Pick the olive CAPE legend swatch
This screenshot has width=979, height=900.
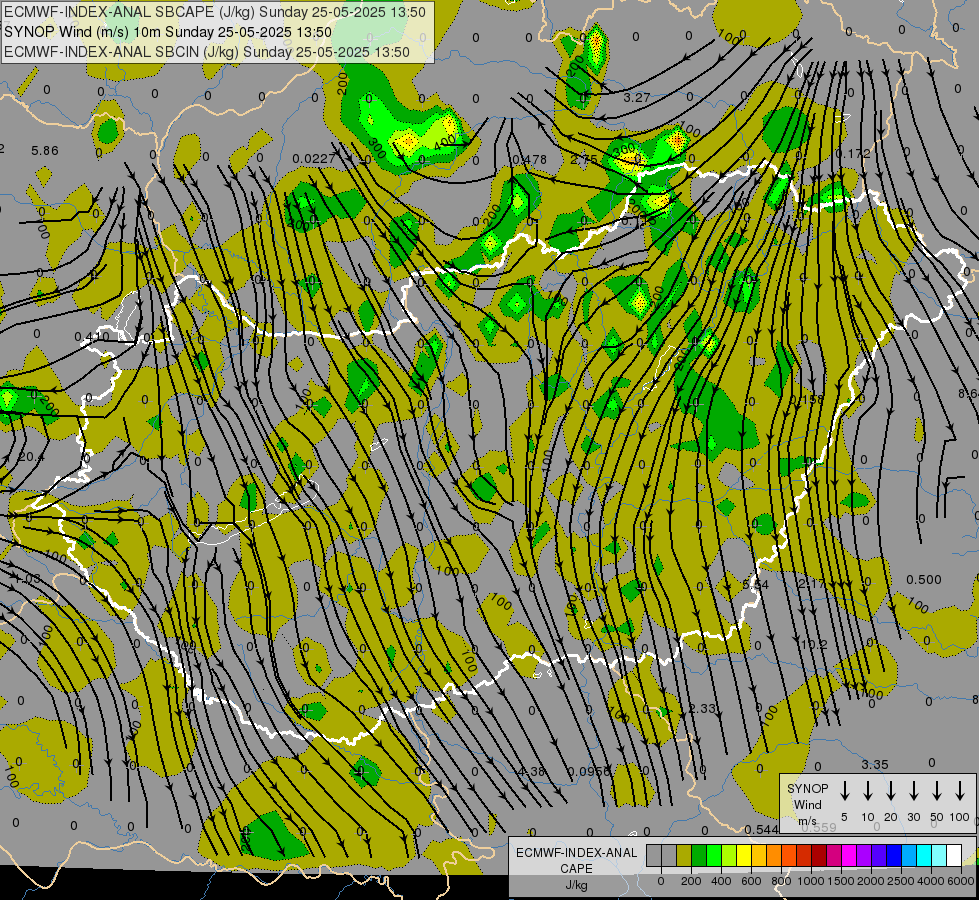[684, 856]
